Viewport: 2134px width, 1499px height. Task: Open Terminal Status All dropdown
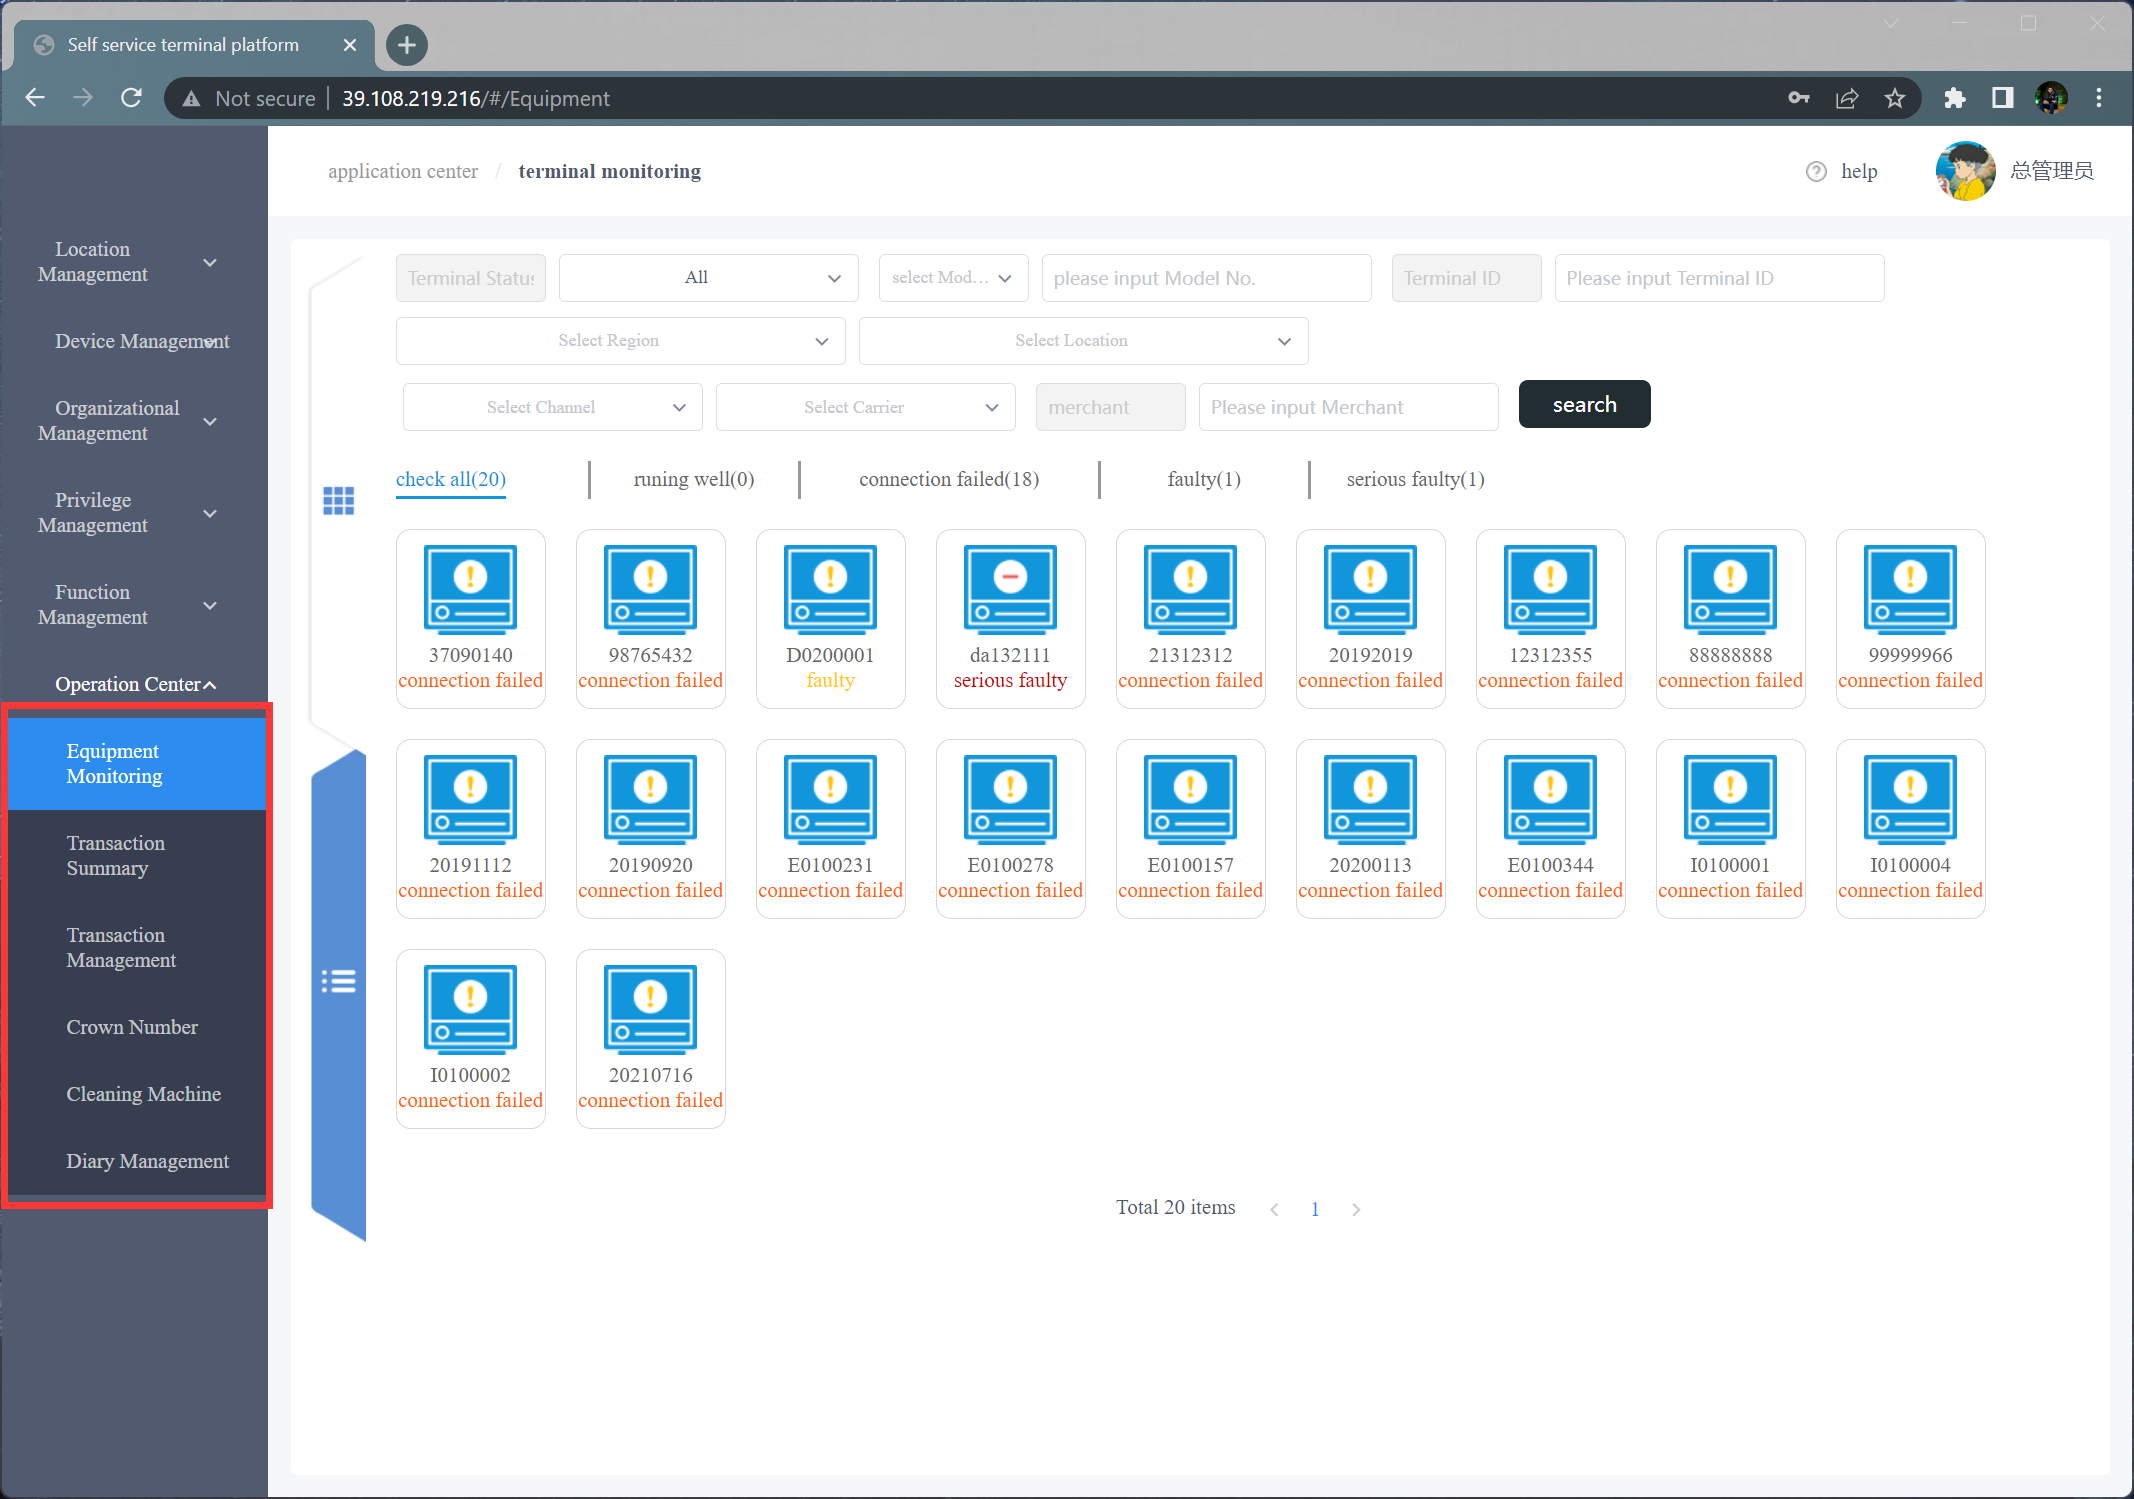click(x=708, y=278)
